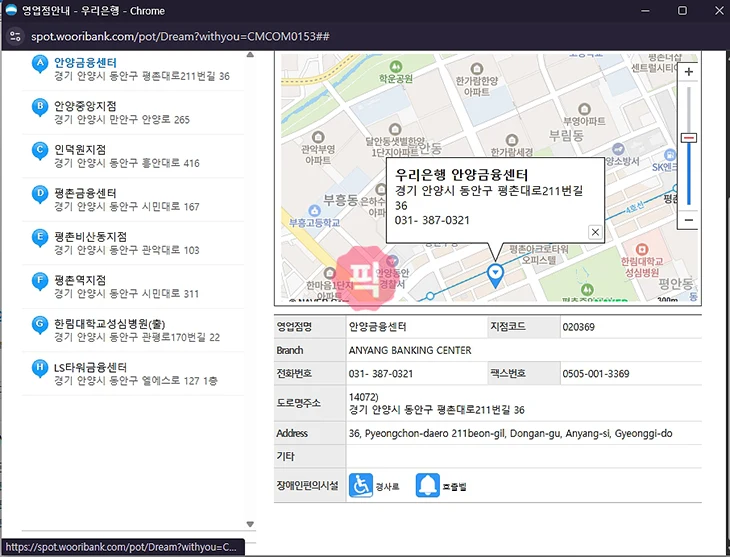The image size is (730, 557).
Task: Click the blue B marker for 안양중앙지점
Action: (40, 107)
